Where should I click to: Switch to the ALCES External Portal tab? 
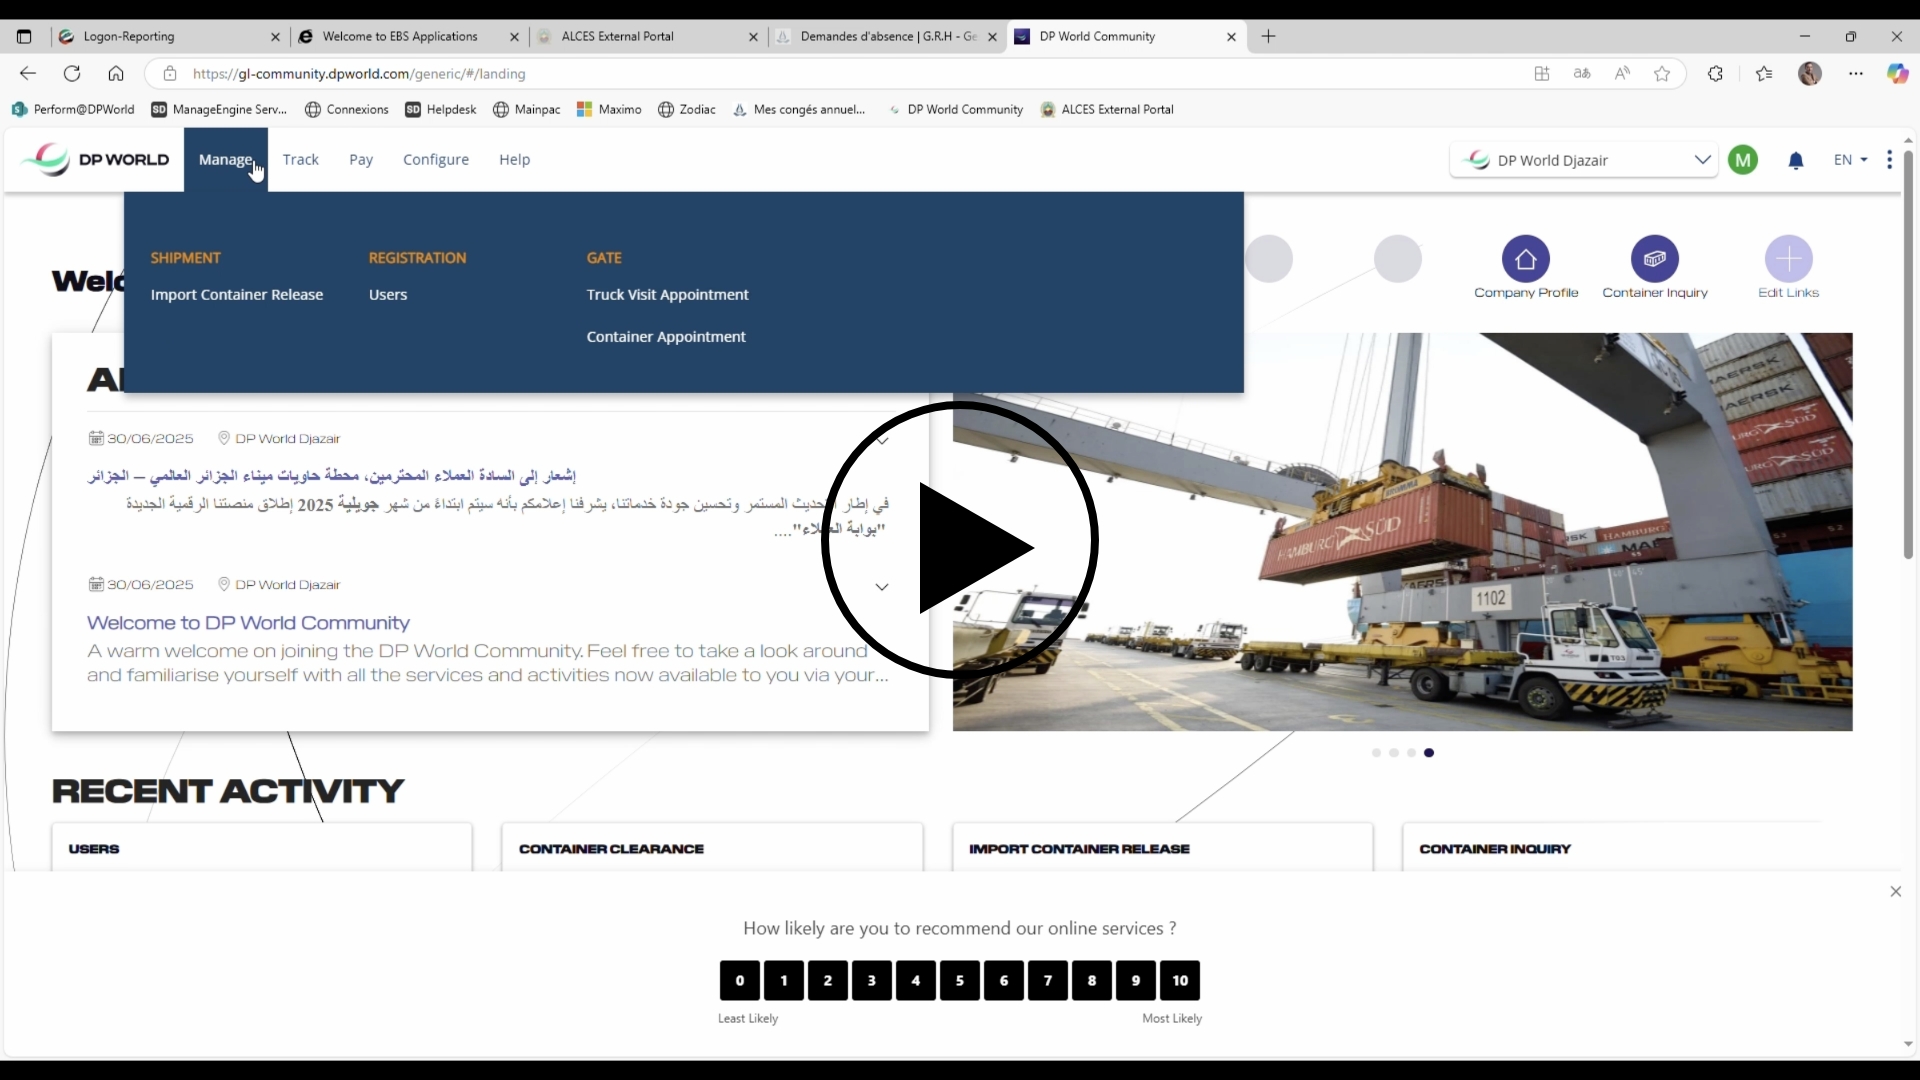pyautogui.click(x=617, y=37)
